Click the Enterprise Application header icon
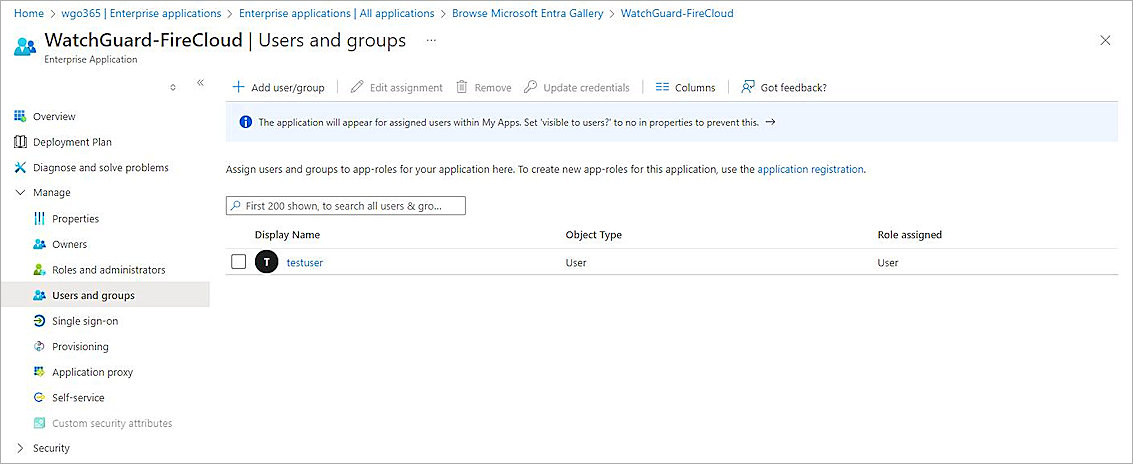The width and height of the screenshot is (1133, 464). click(25, 47)
